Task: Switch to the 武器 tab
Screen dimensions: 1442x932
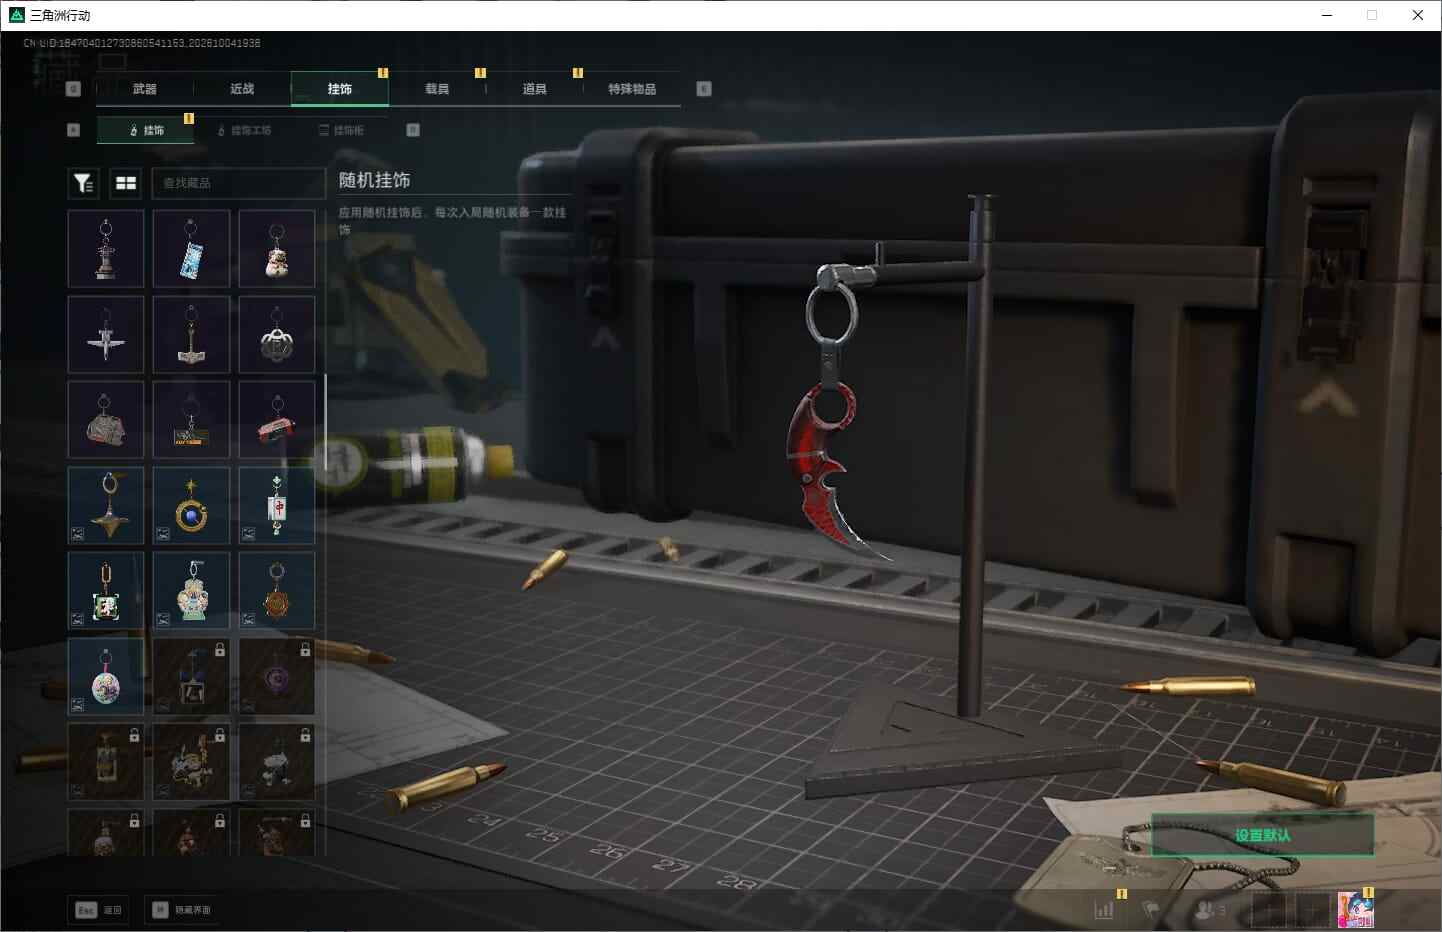Action: coord(145,89)
